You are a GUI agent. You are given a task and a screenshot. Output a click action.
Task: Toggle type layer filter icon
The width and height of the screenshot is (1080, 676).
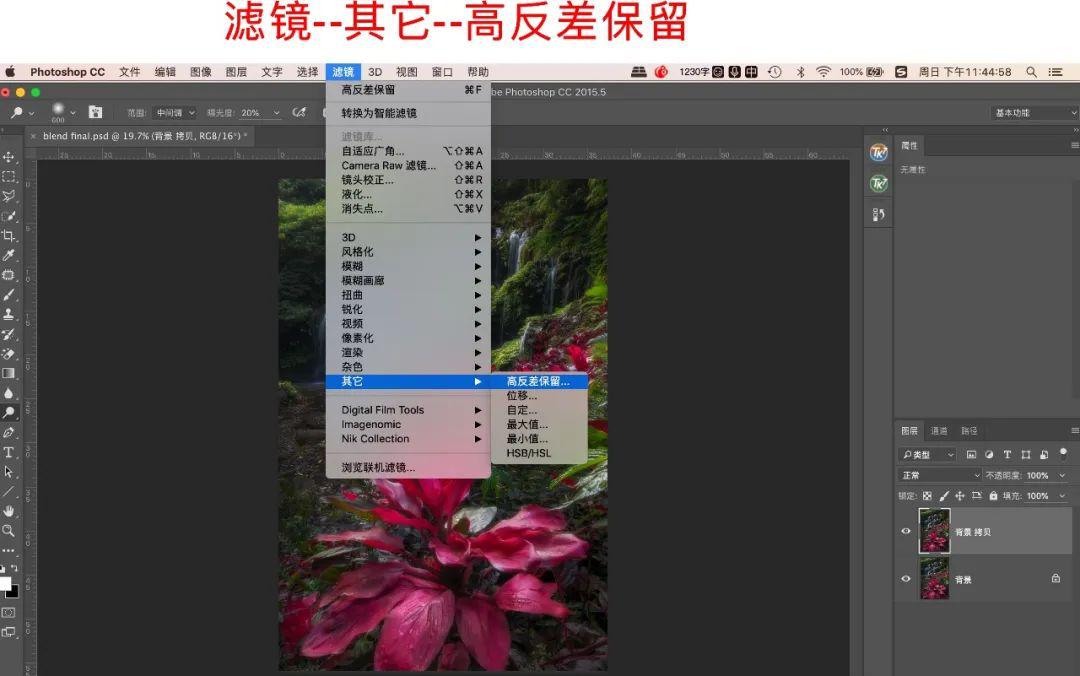(1007, 455)
